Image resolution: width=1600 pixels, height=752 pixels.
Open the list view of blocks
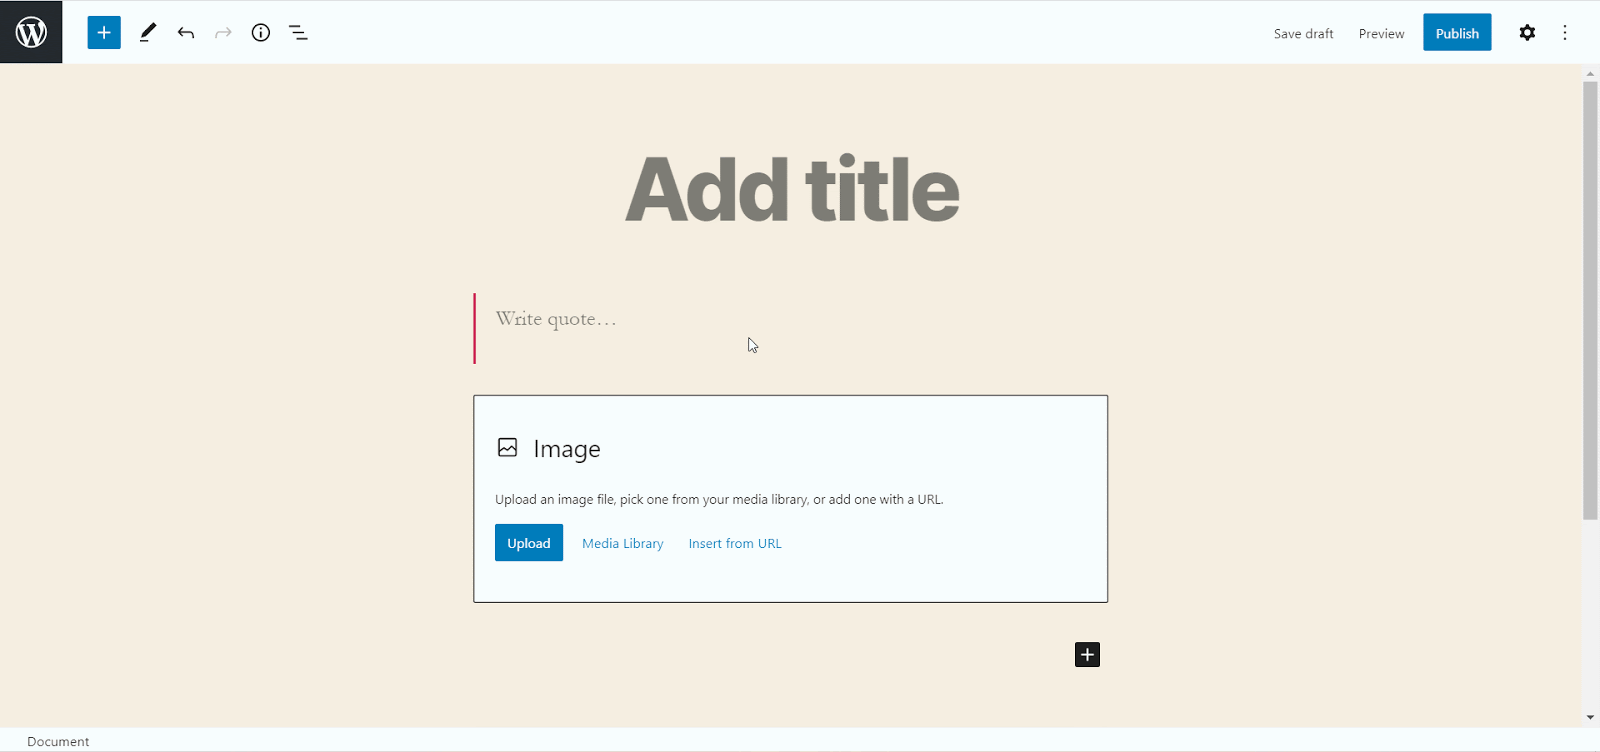tap(297, 32)
